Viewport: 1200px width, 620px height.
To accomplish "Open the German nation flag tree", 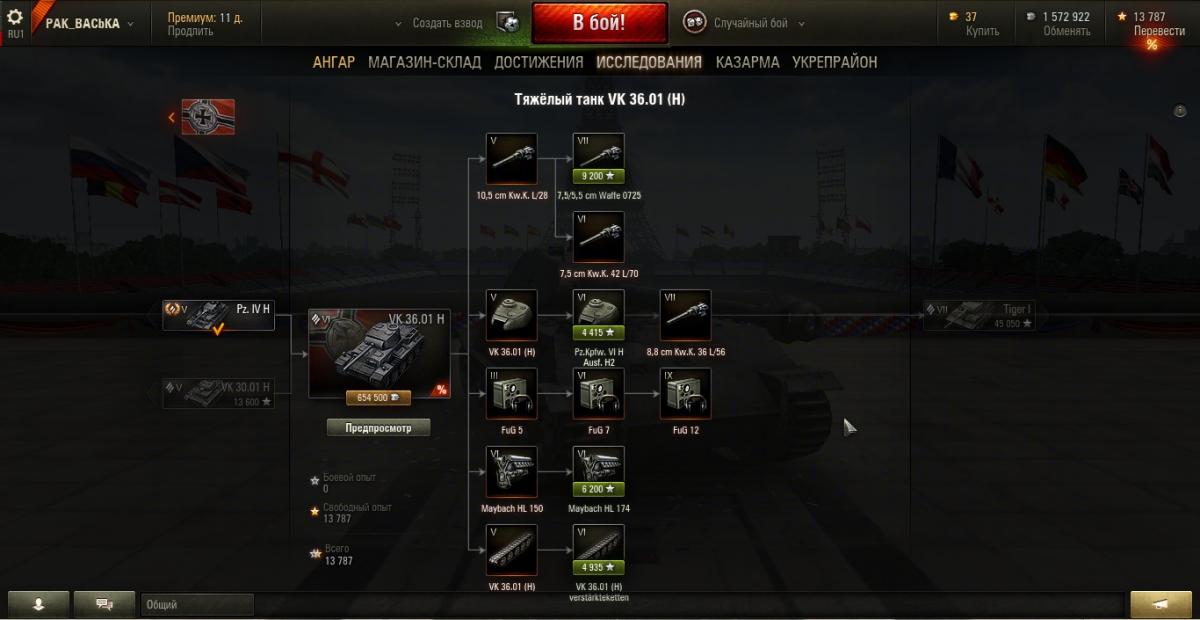I will point(208,117).
